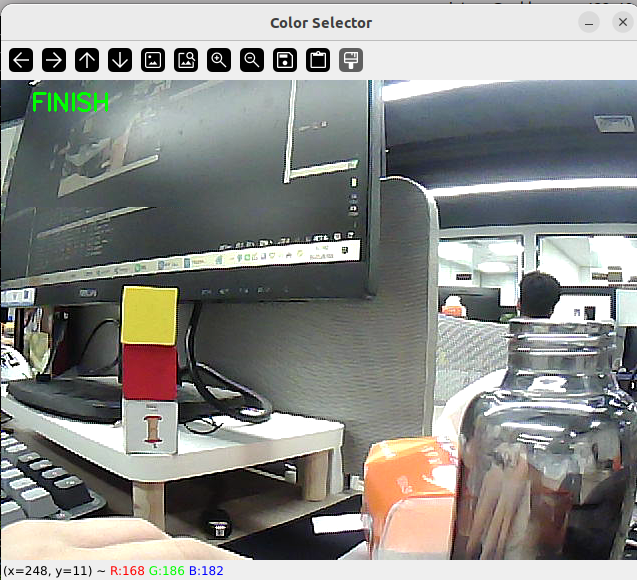The width and height of the screenshot is (637, 580).
Task: Click the green FINISH text overlay
Action: coord(70,102)
